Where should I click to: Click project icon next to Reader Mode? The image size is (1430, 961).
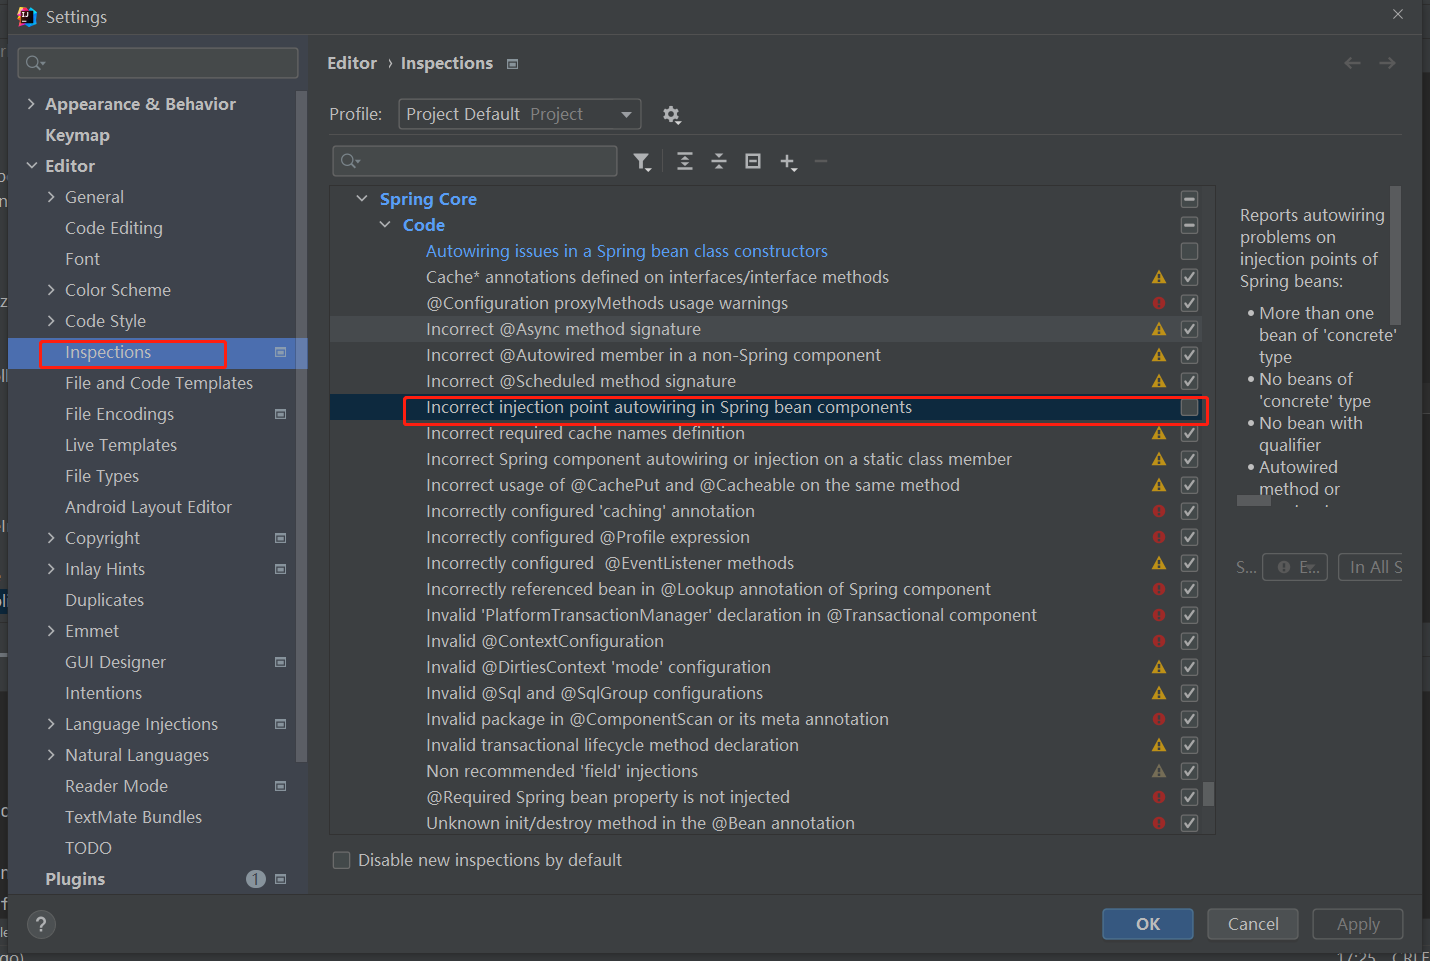click(280, 786)
